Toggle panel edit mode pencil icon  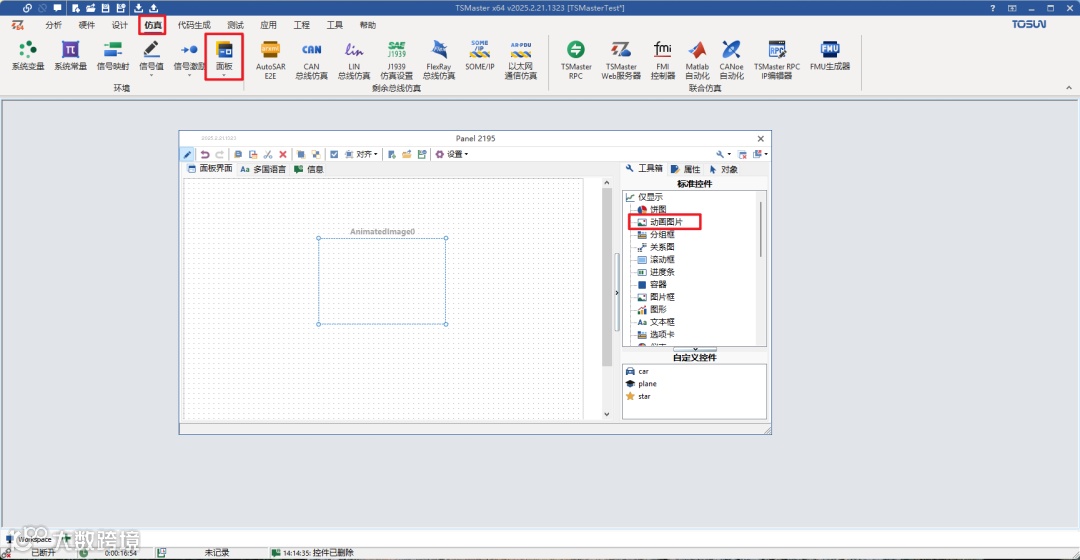click(x=187, y=154)
